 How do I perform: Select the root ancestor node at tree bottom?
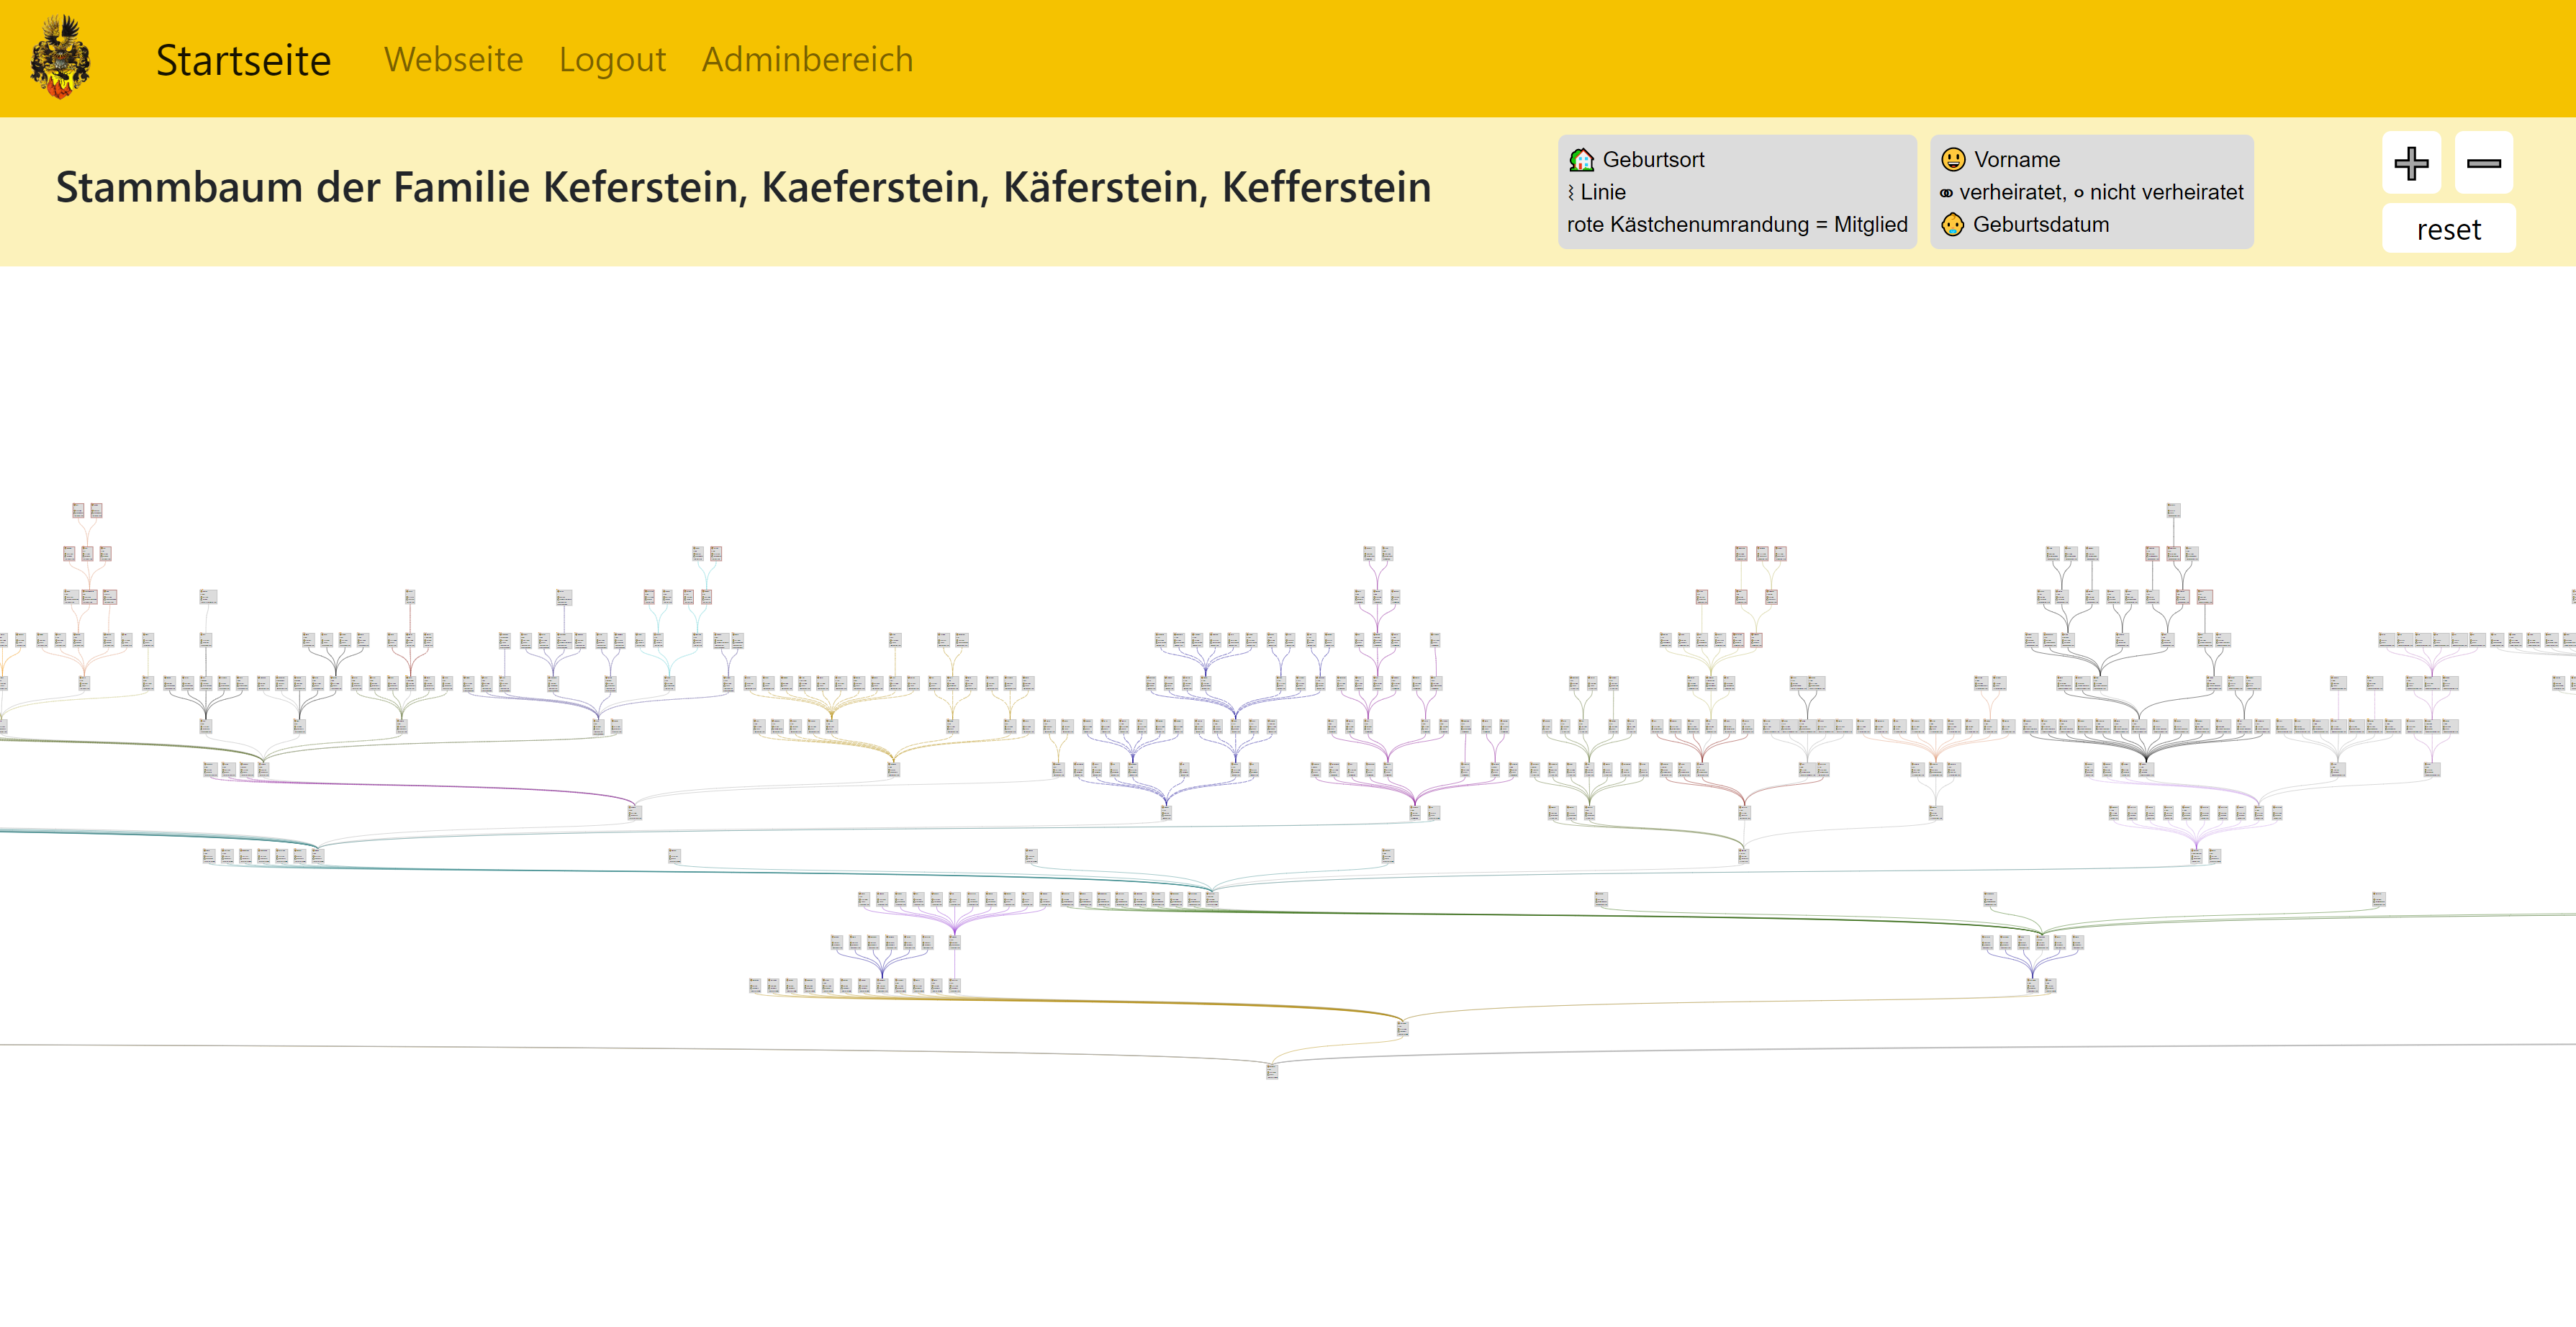(1271, 1071)
